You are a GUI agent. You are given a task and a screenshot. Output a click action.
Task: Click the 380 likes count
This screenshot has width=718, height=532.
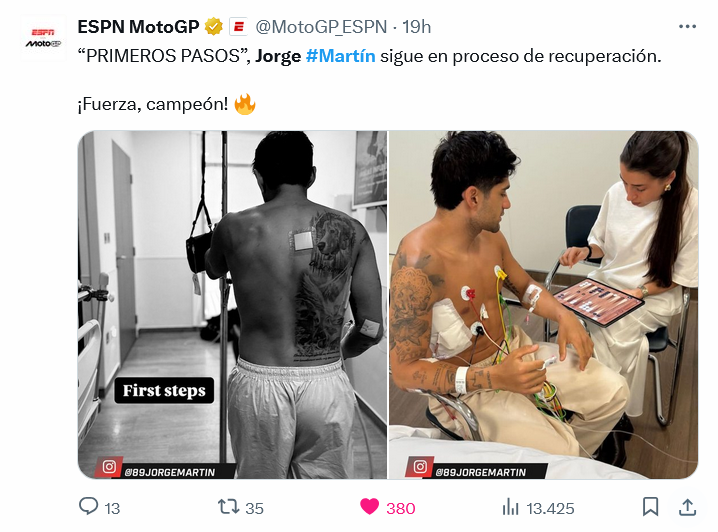tap(401, 509)
